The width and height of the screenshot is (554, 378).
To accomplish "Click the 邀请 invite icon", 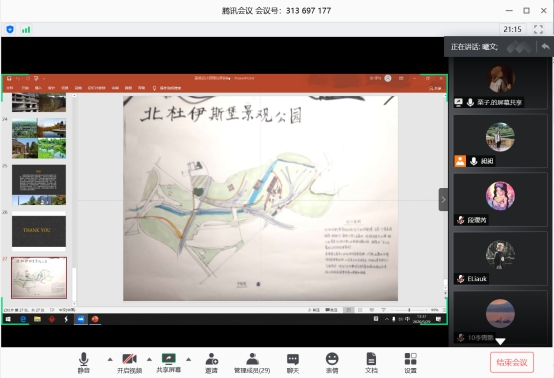I will click(x=211, y=363).
